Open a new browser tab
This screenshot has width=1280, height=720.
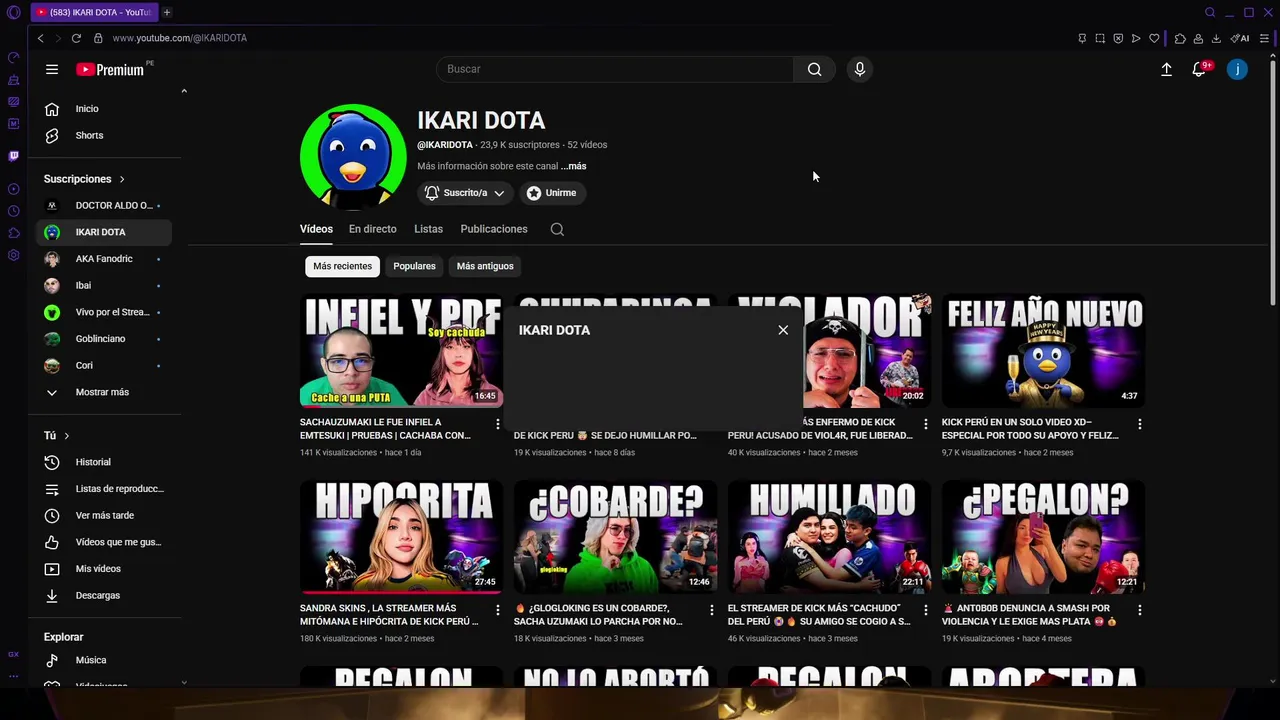167,12
